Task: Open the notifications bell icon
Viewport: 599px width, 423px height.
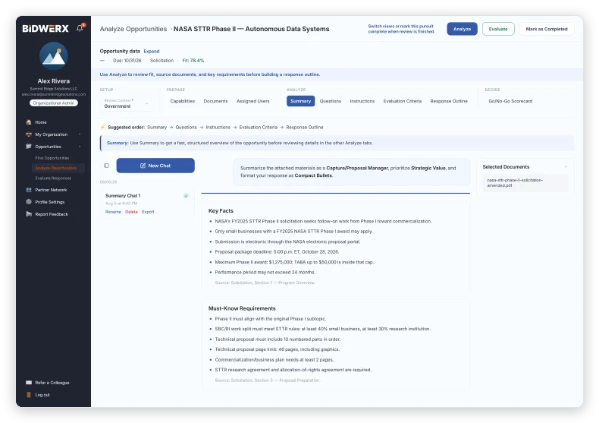Action: coord(80,28)
